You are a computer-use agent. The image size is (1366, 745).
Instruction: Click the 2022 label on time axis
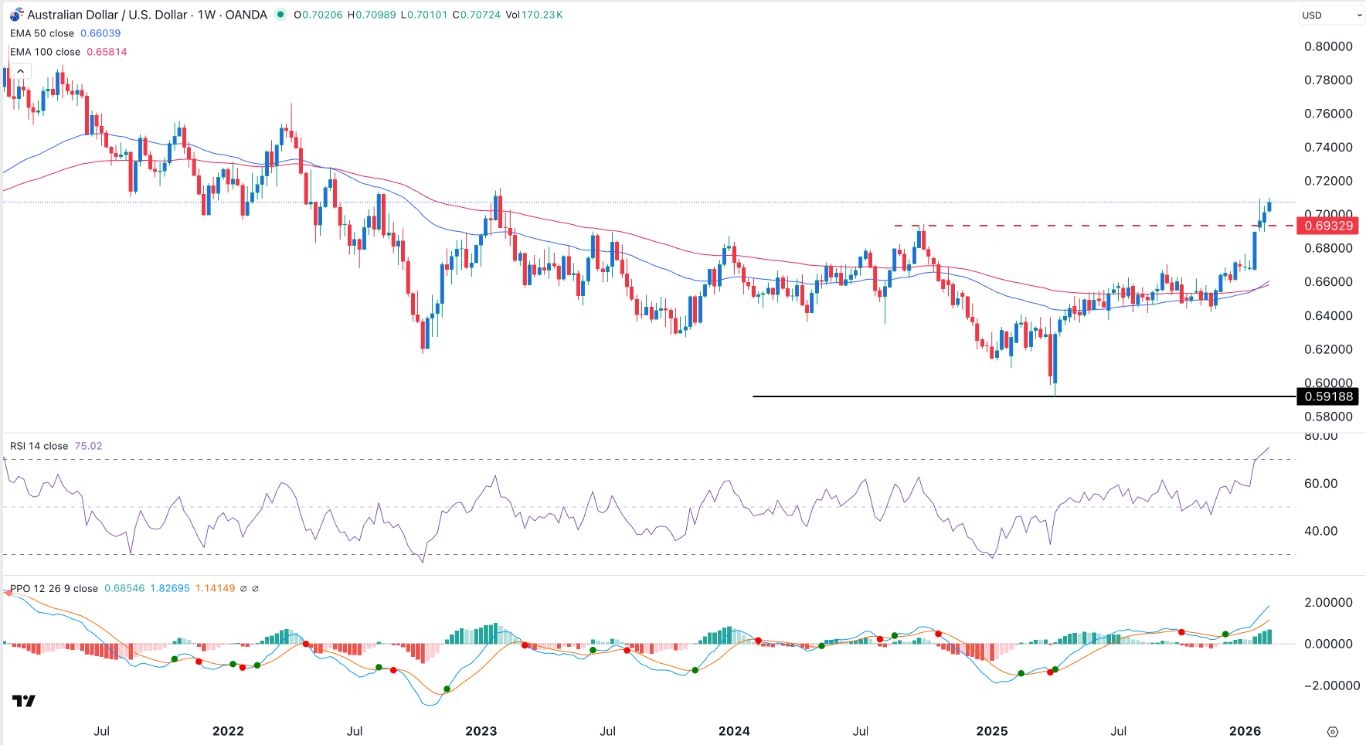[228, 732]
